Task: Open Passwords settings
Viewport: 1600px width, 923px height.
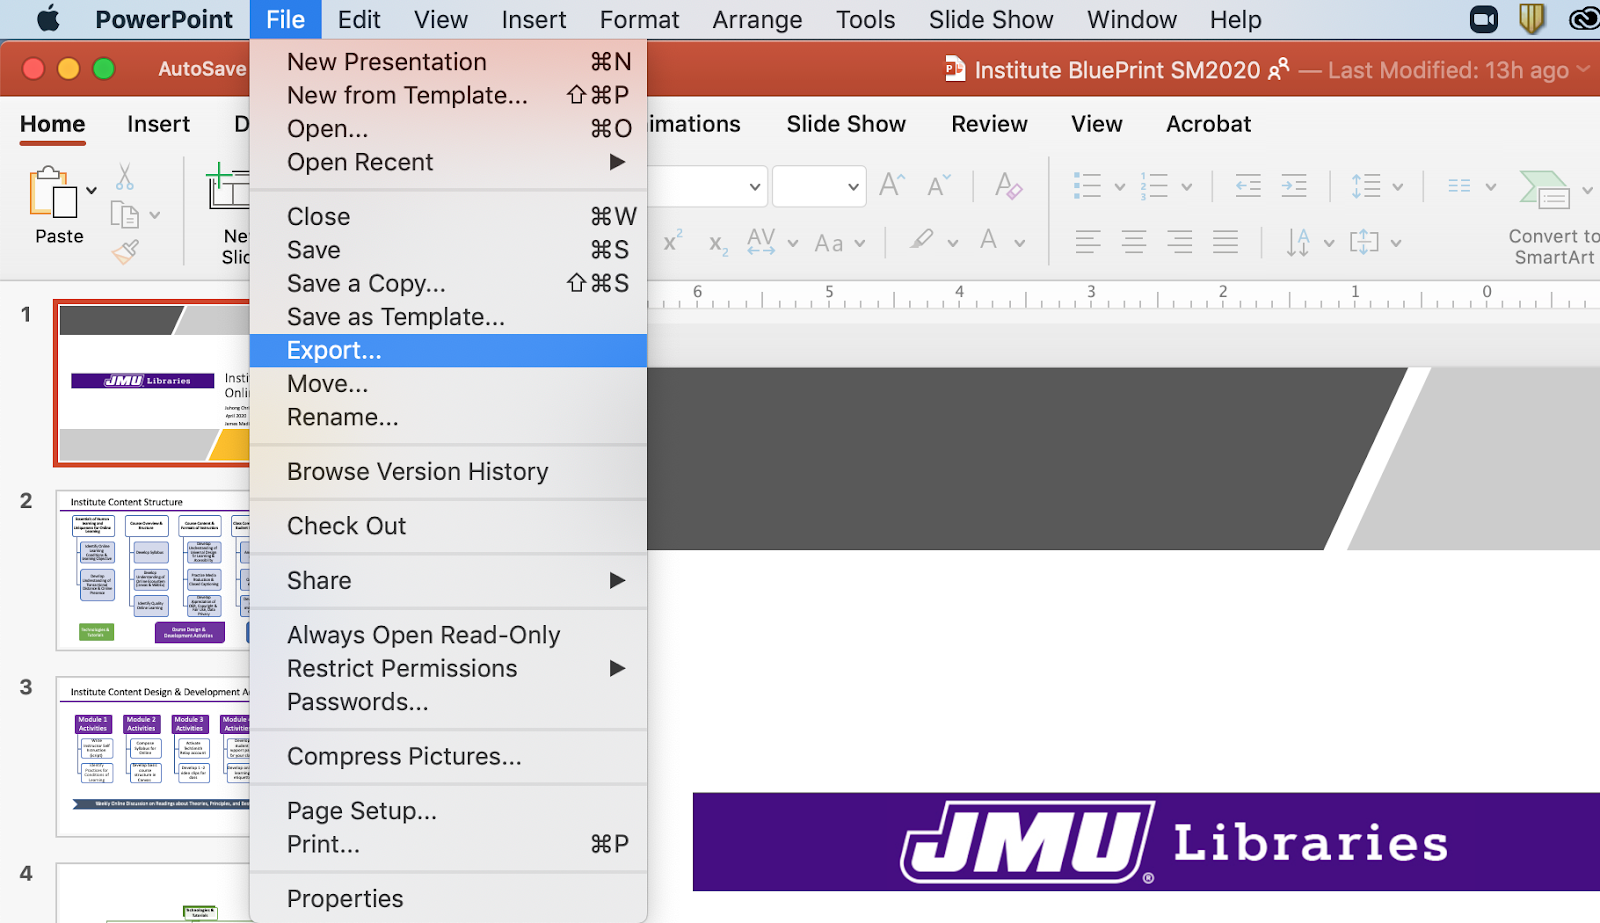Action: [x=448, y=702]
